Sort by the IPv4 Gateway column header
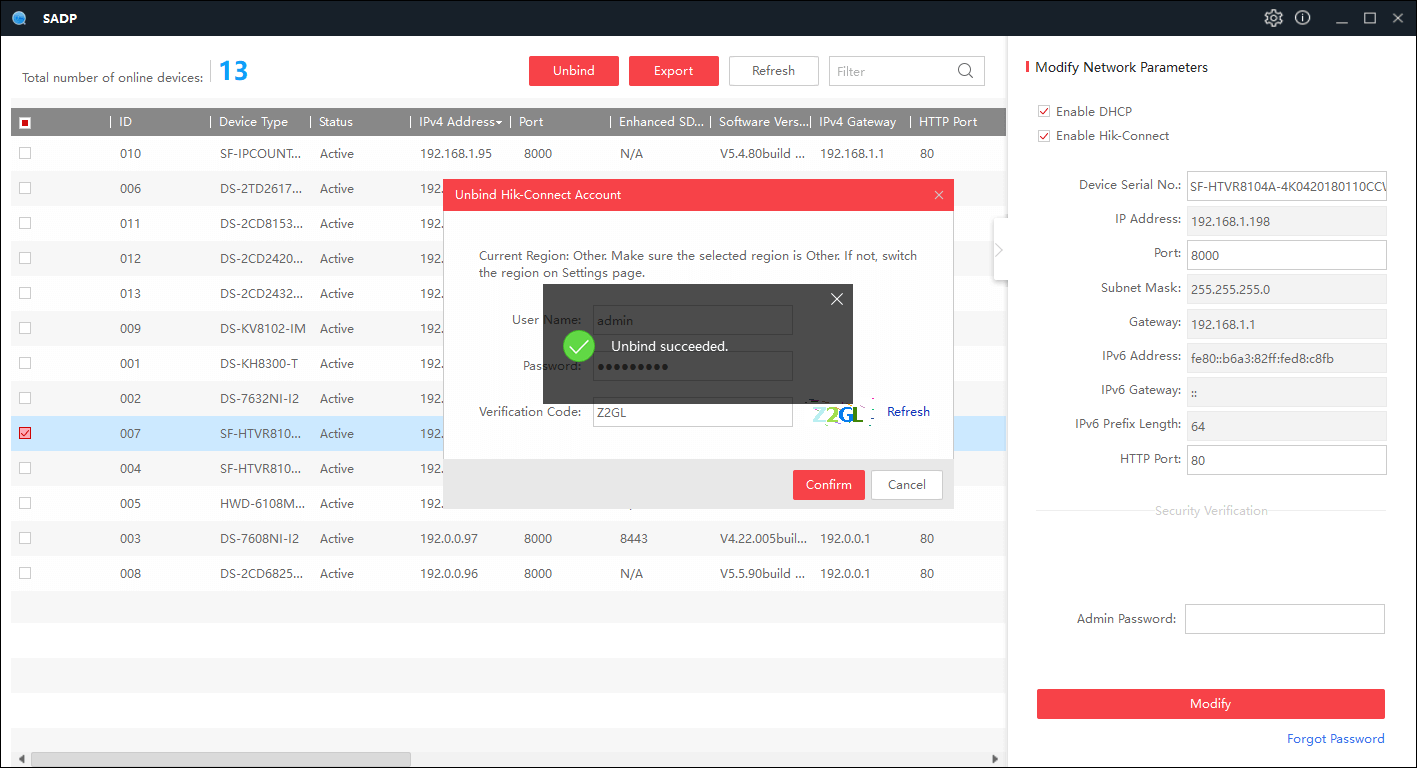 [860, 122]
